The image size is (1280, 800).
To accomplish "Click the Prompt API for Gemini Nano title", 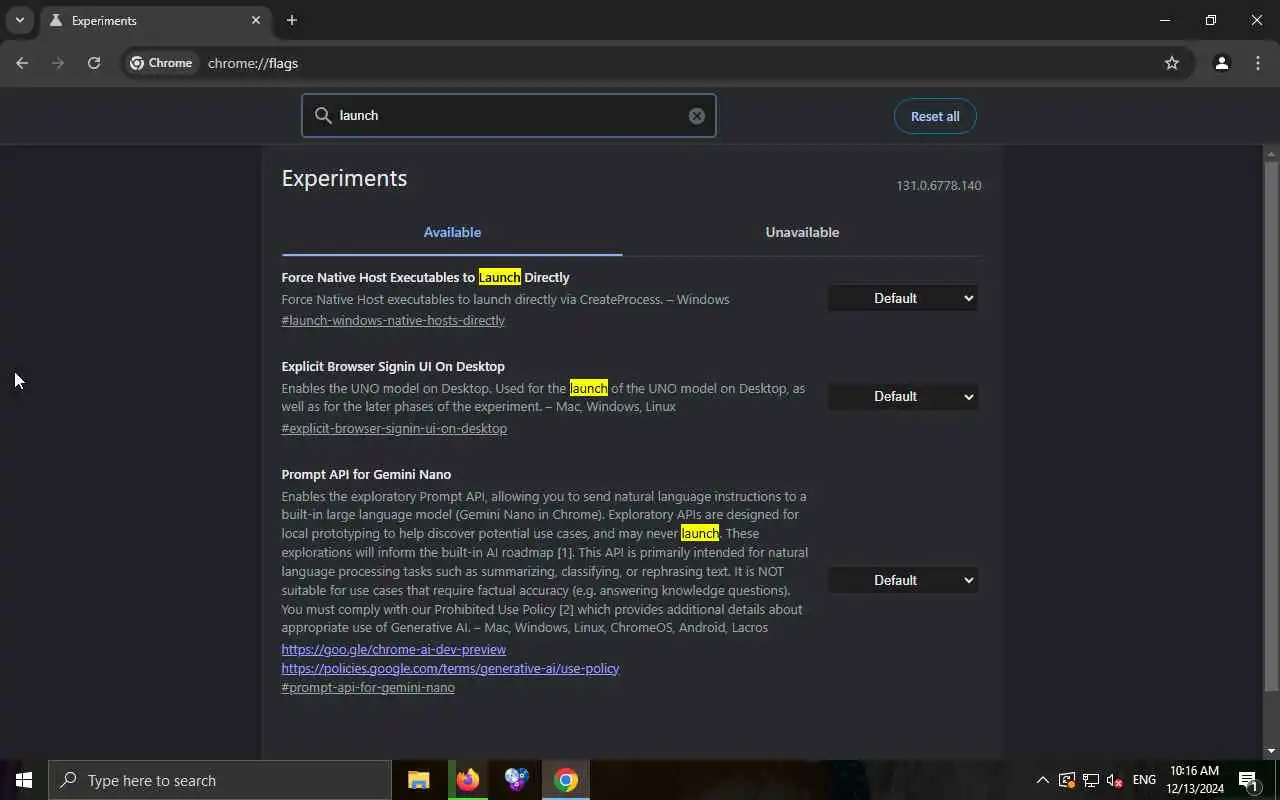I will [x=366, y=475].
